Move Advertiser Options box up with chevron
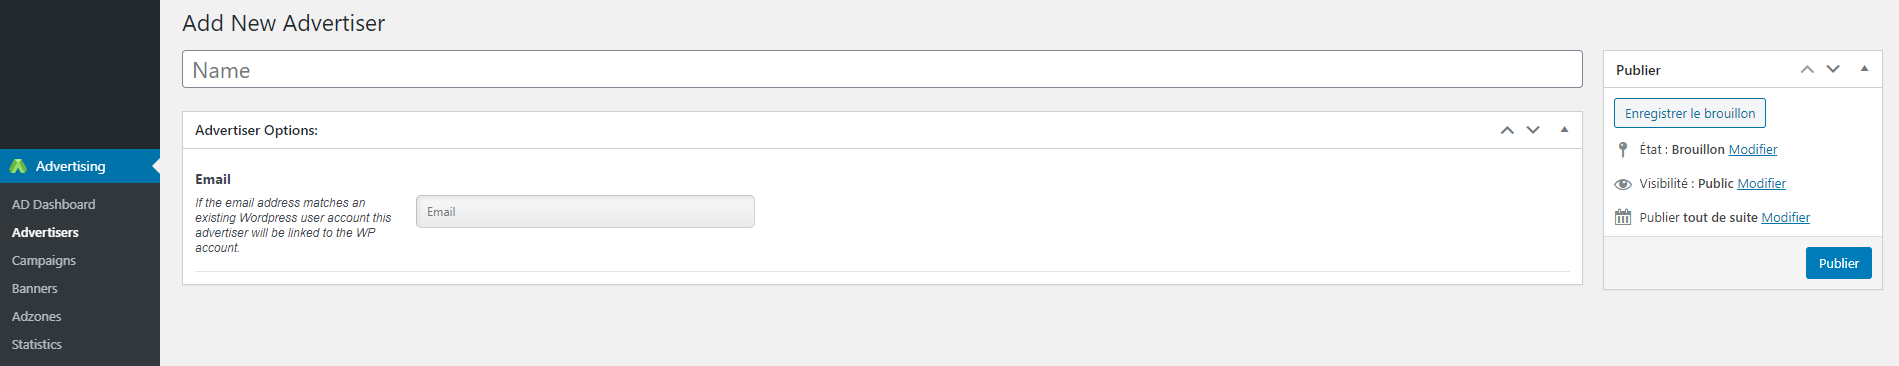Viewport: 1899px width, 366px height. [1507, 130]
